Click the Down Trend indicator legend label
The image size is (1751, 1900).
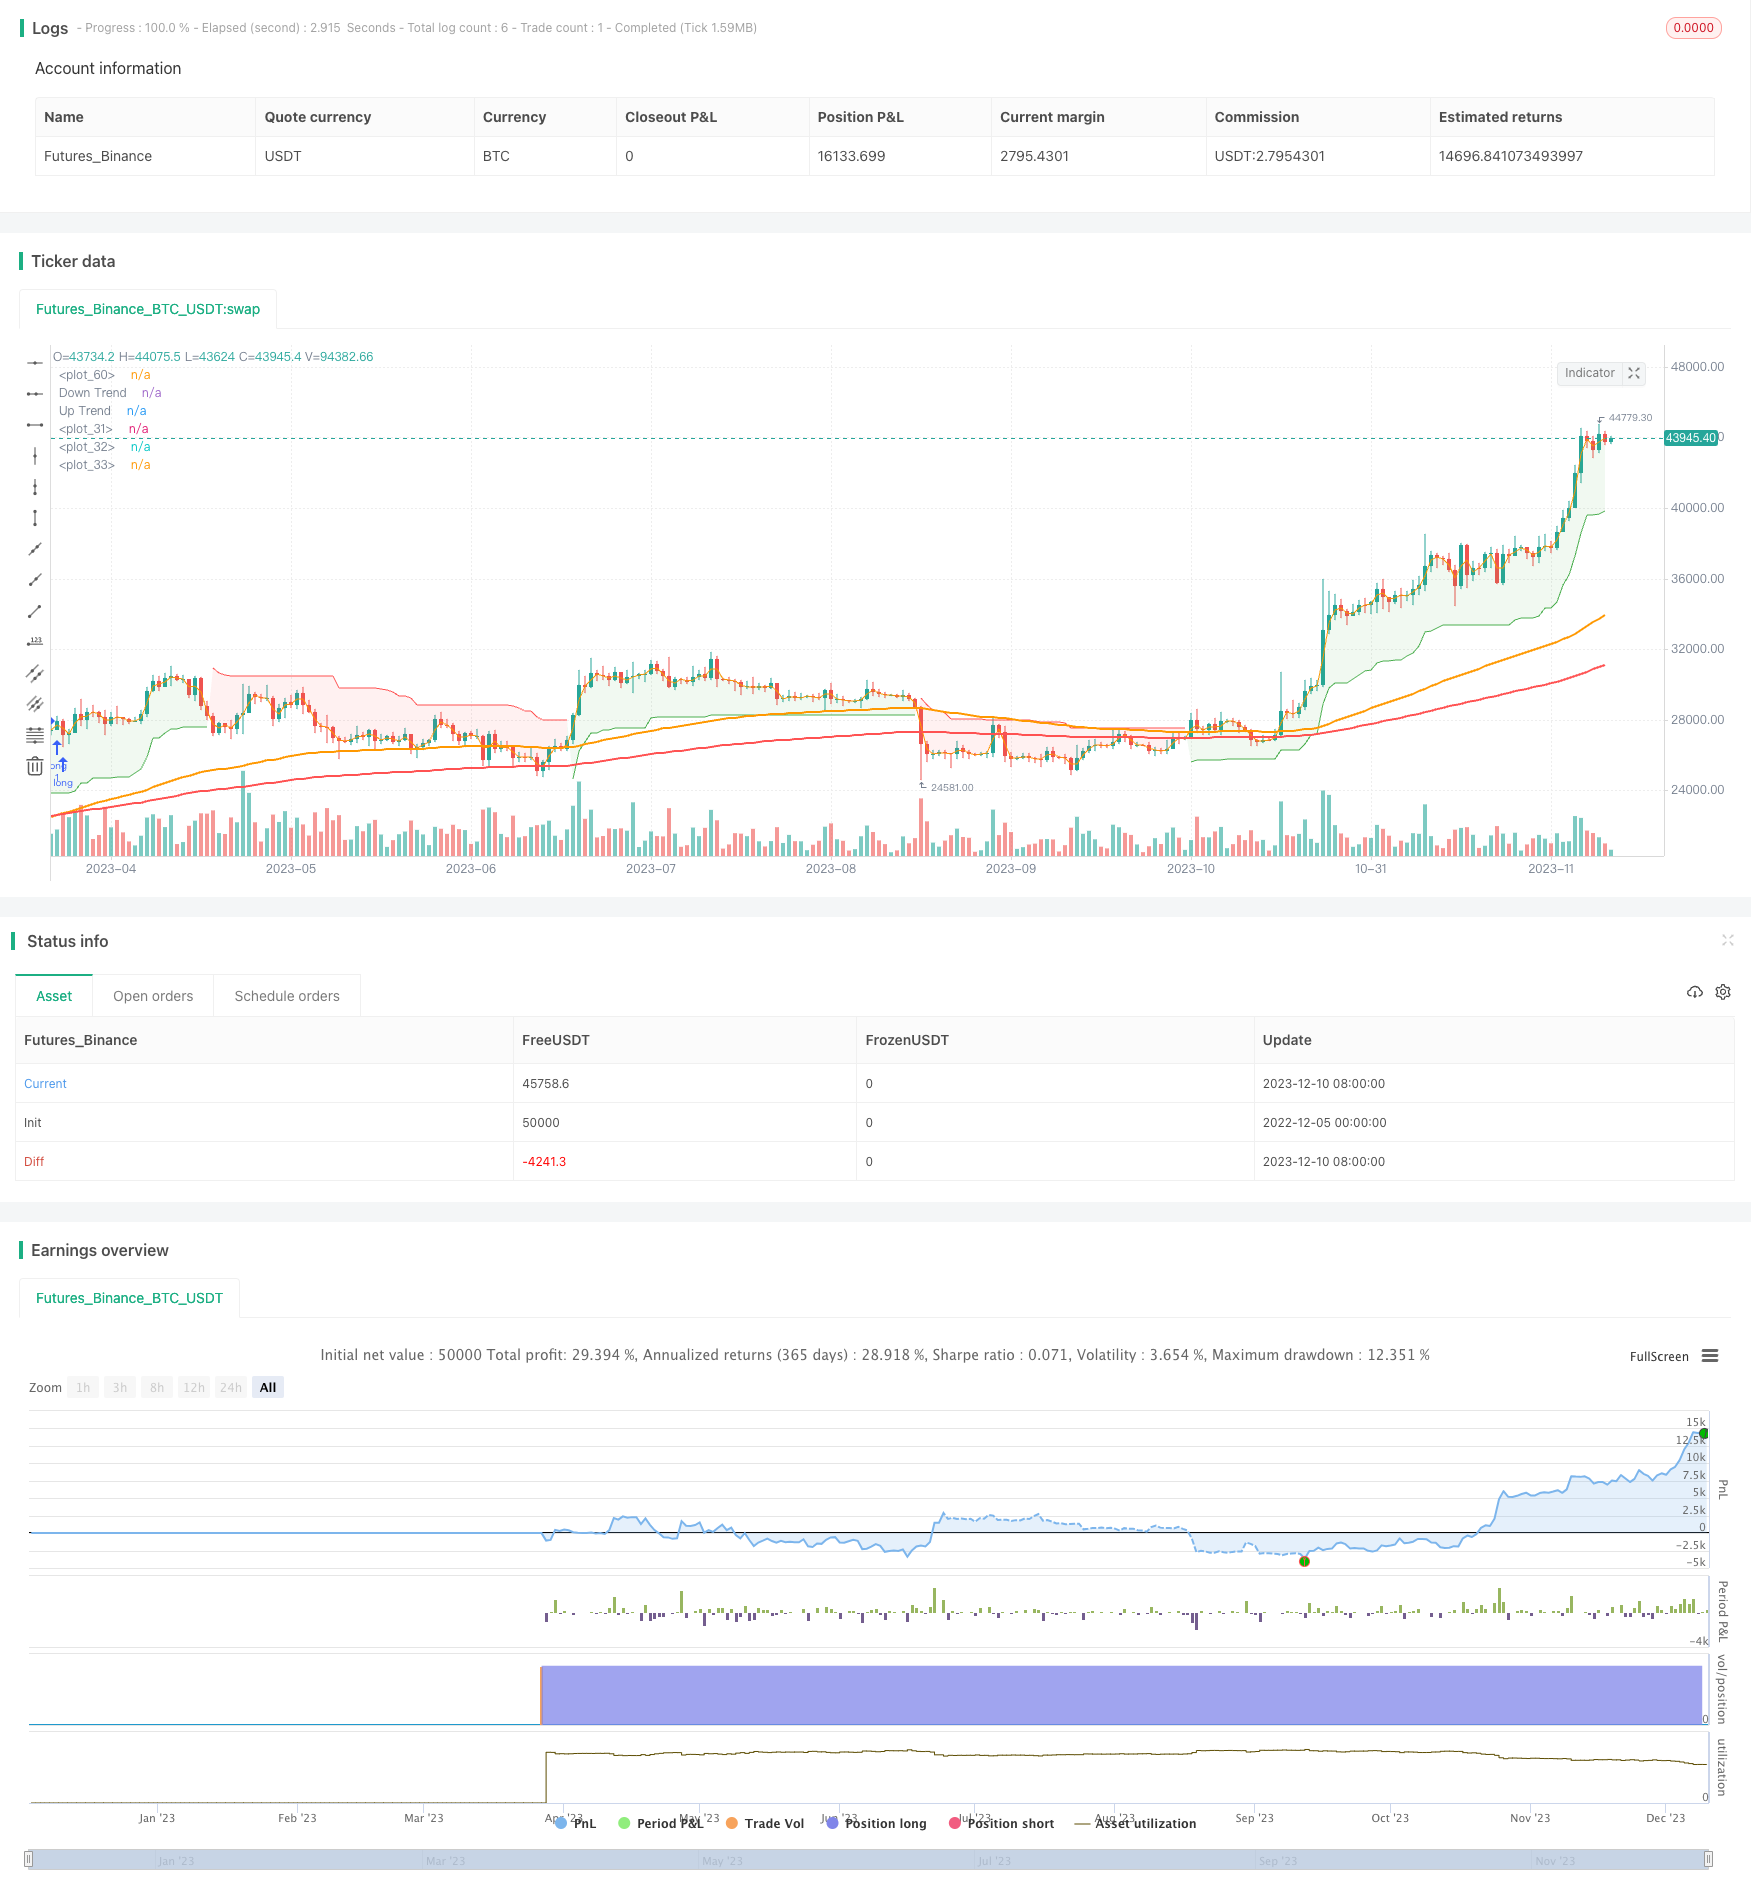[x=92, y=393]
